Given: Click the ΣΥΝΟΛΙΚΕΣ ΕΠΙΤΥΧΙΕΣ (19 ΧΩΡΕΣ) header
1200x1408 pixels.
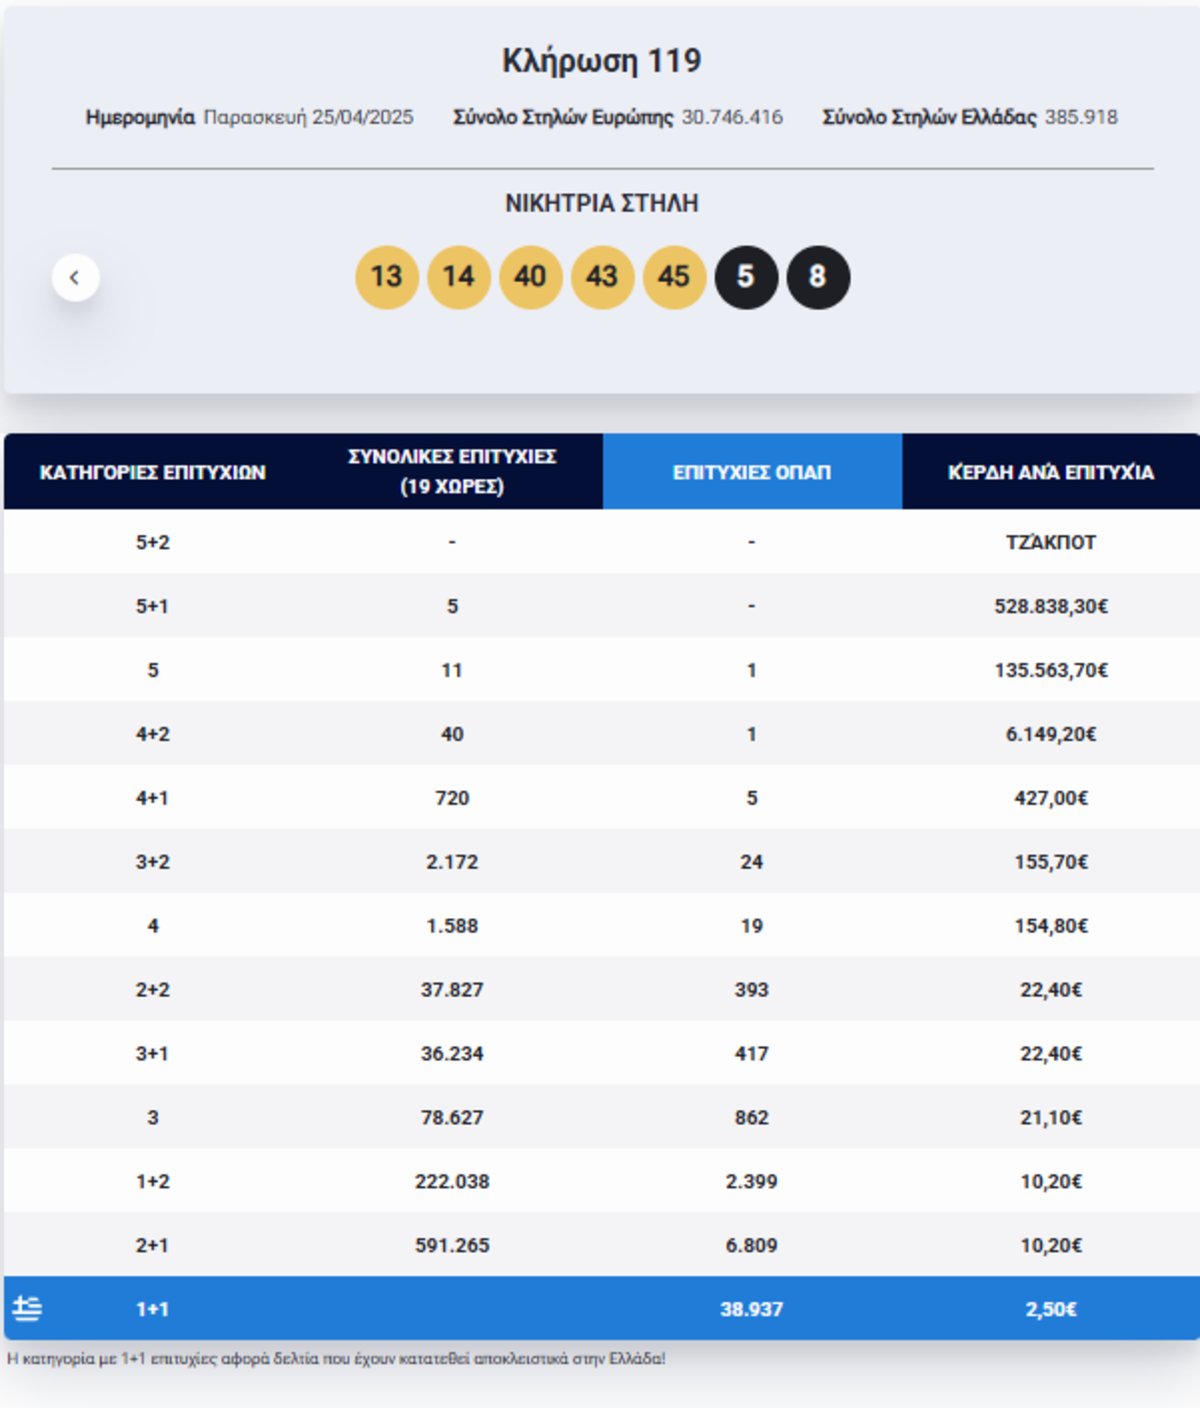Looking at the screenshot, I should click(452, 472).
